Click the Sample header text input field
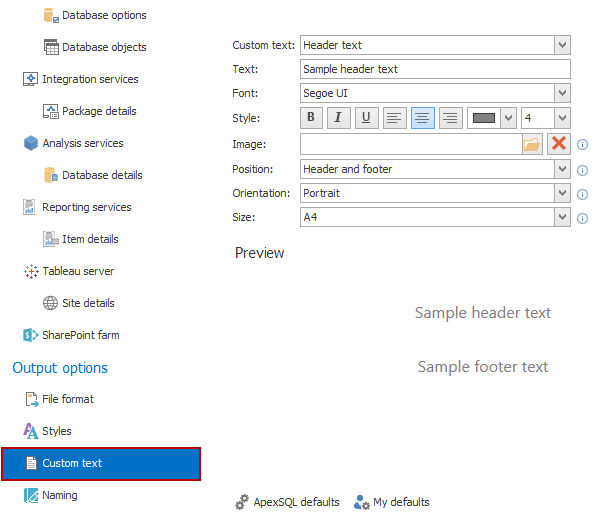Viewport: 604px width, 518px height. (x=435, y=69)
